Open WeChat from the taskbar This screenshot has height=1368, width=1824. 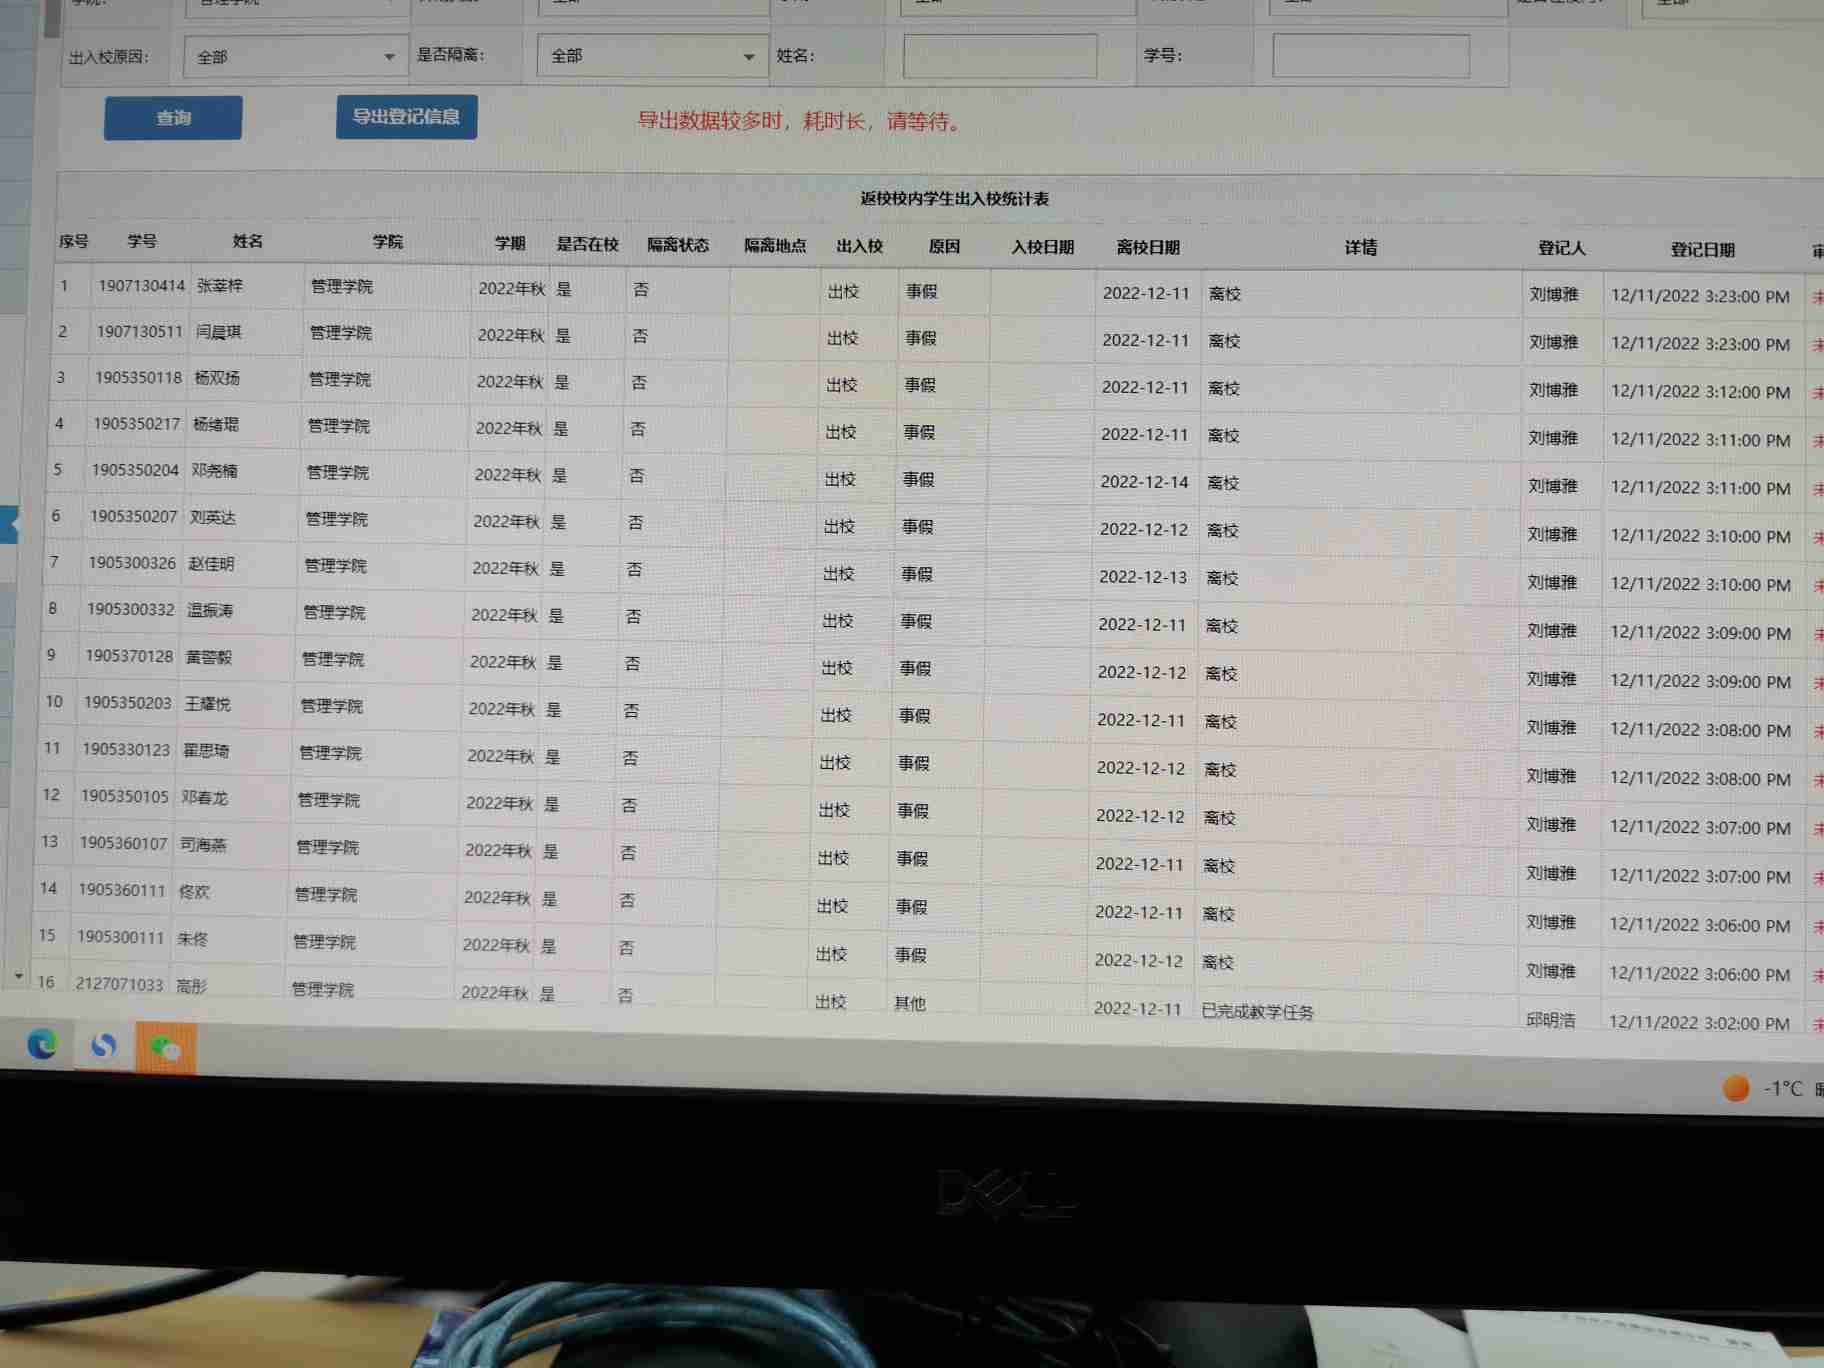point(165,1048)
